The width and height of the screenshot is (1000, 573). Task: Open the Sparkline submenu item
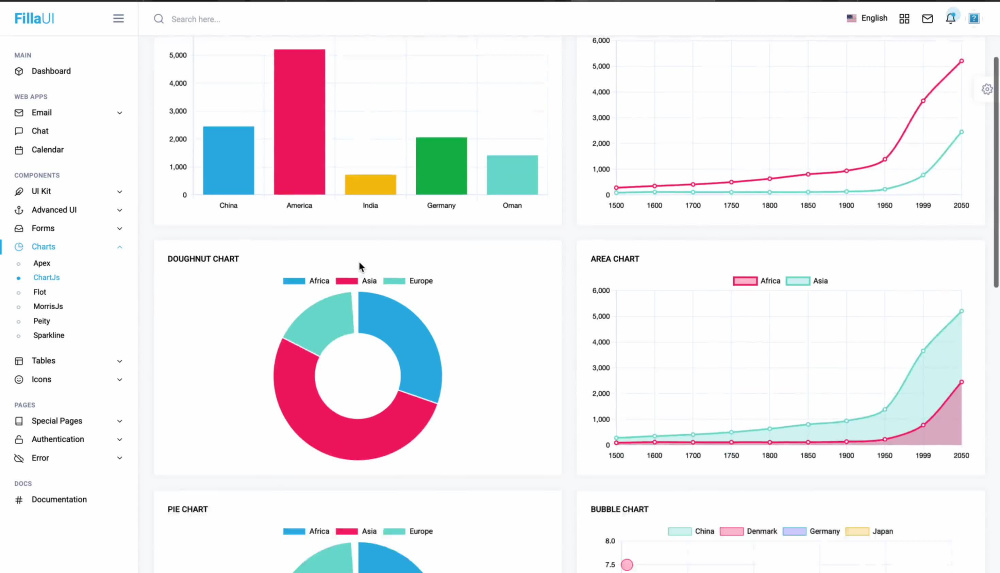tap(48, 336)
